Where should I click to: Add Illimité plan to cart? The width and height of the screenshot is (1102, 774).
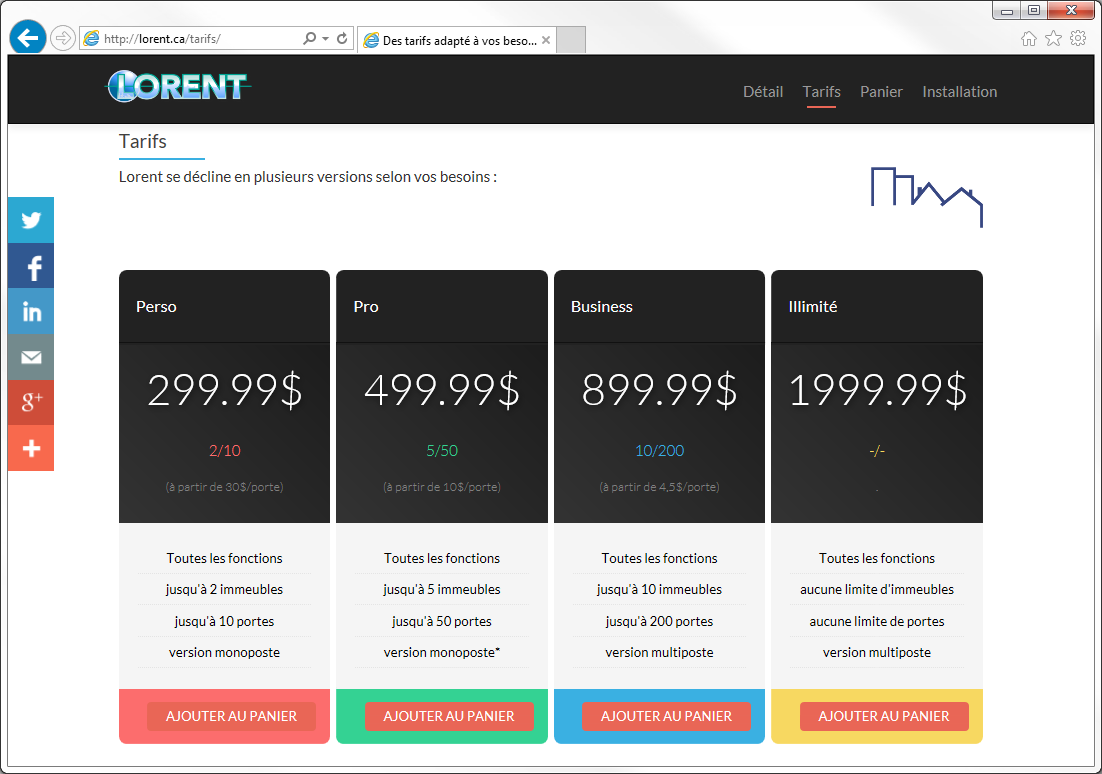point(884,716)
